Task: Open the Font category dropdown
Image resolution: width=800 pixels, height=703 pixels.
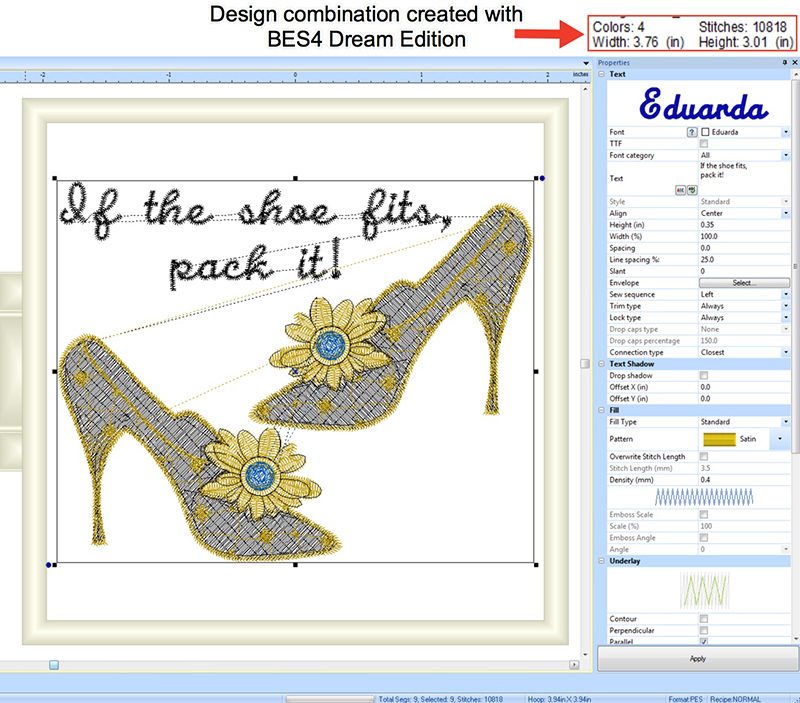Action: (785, 155)
